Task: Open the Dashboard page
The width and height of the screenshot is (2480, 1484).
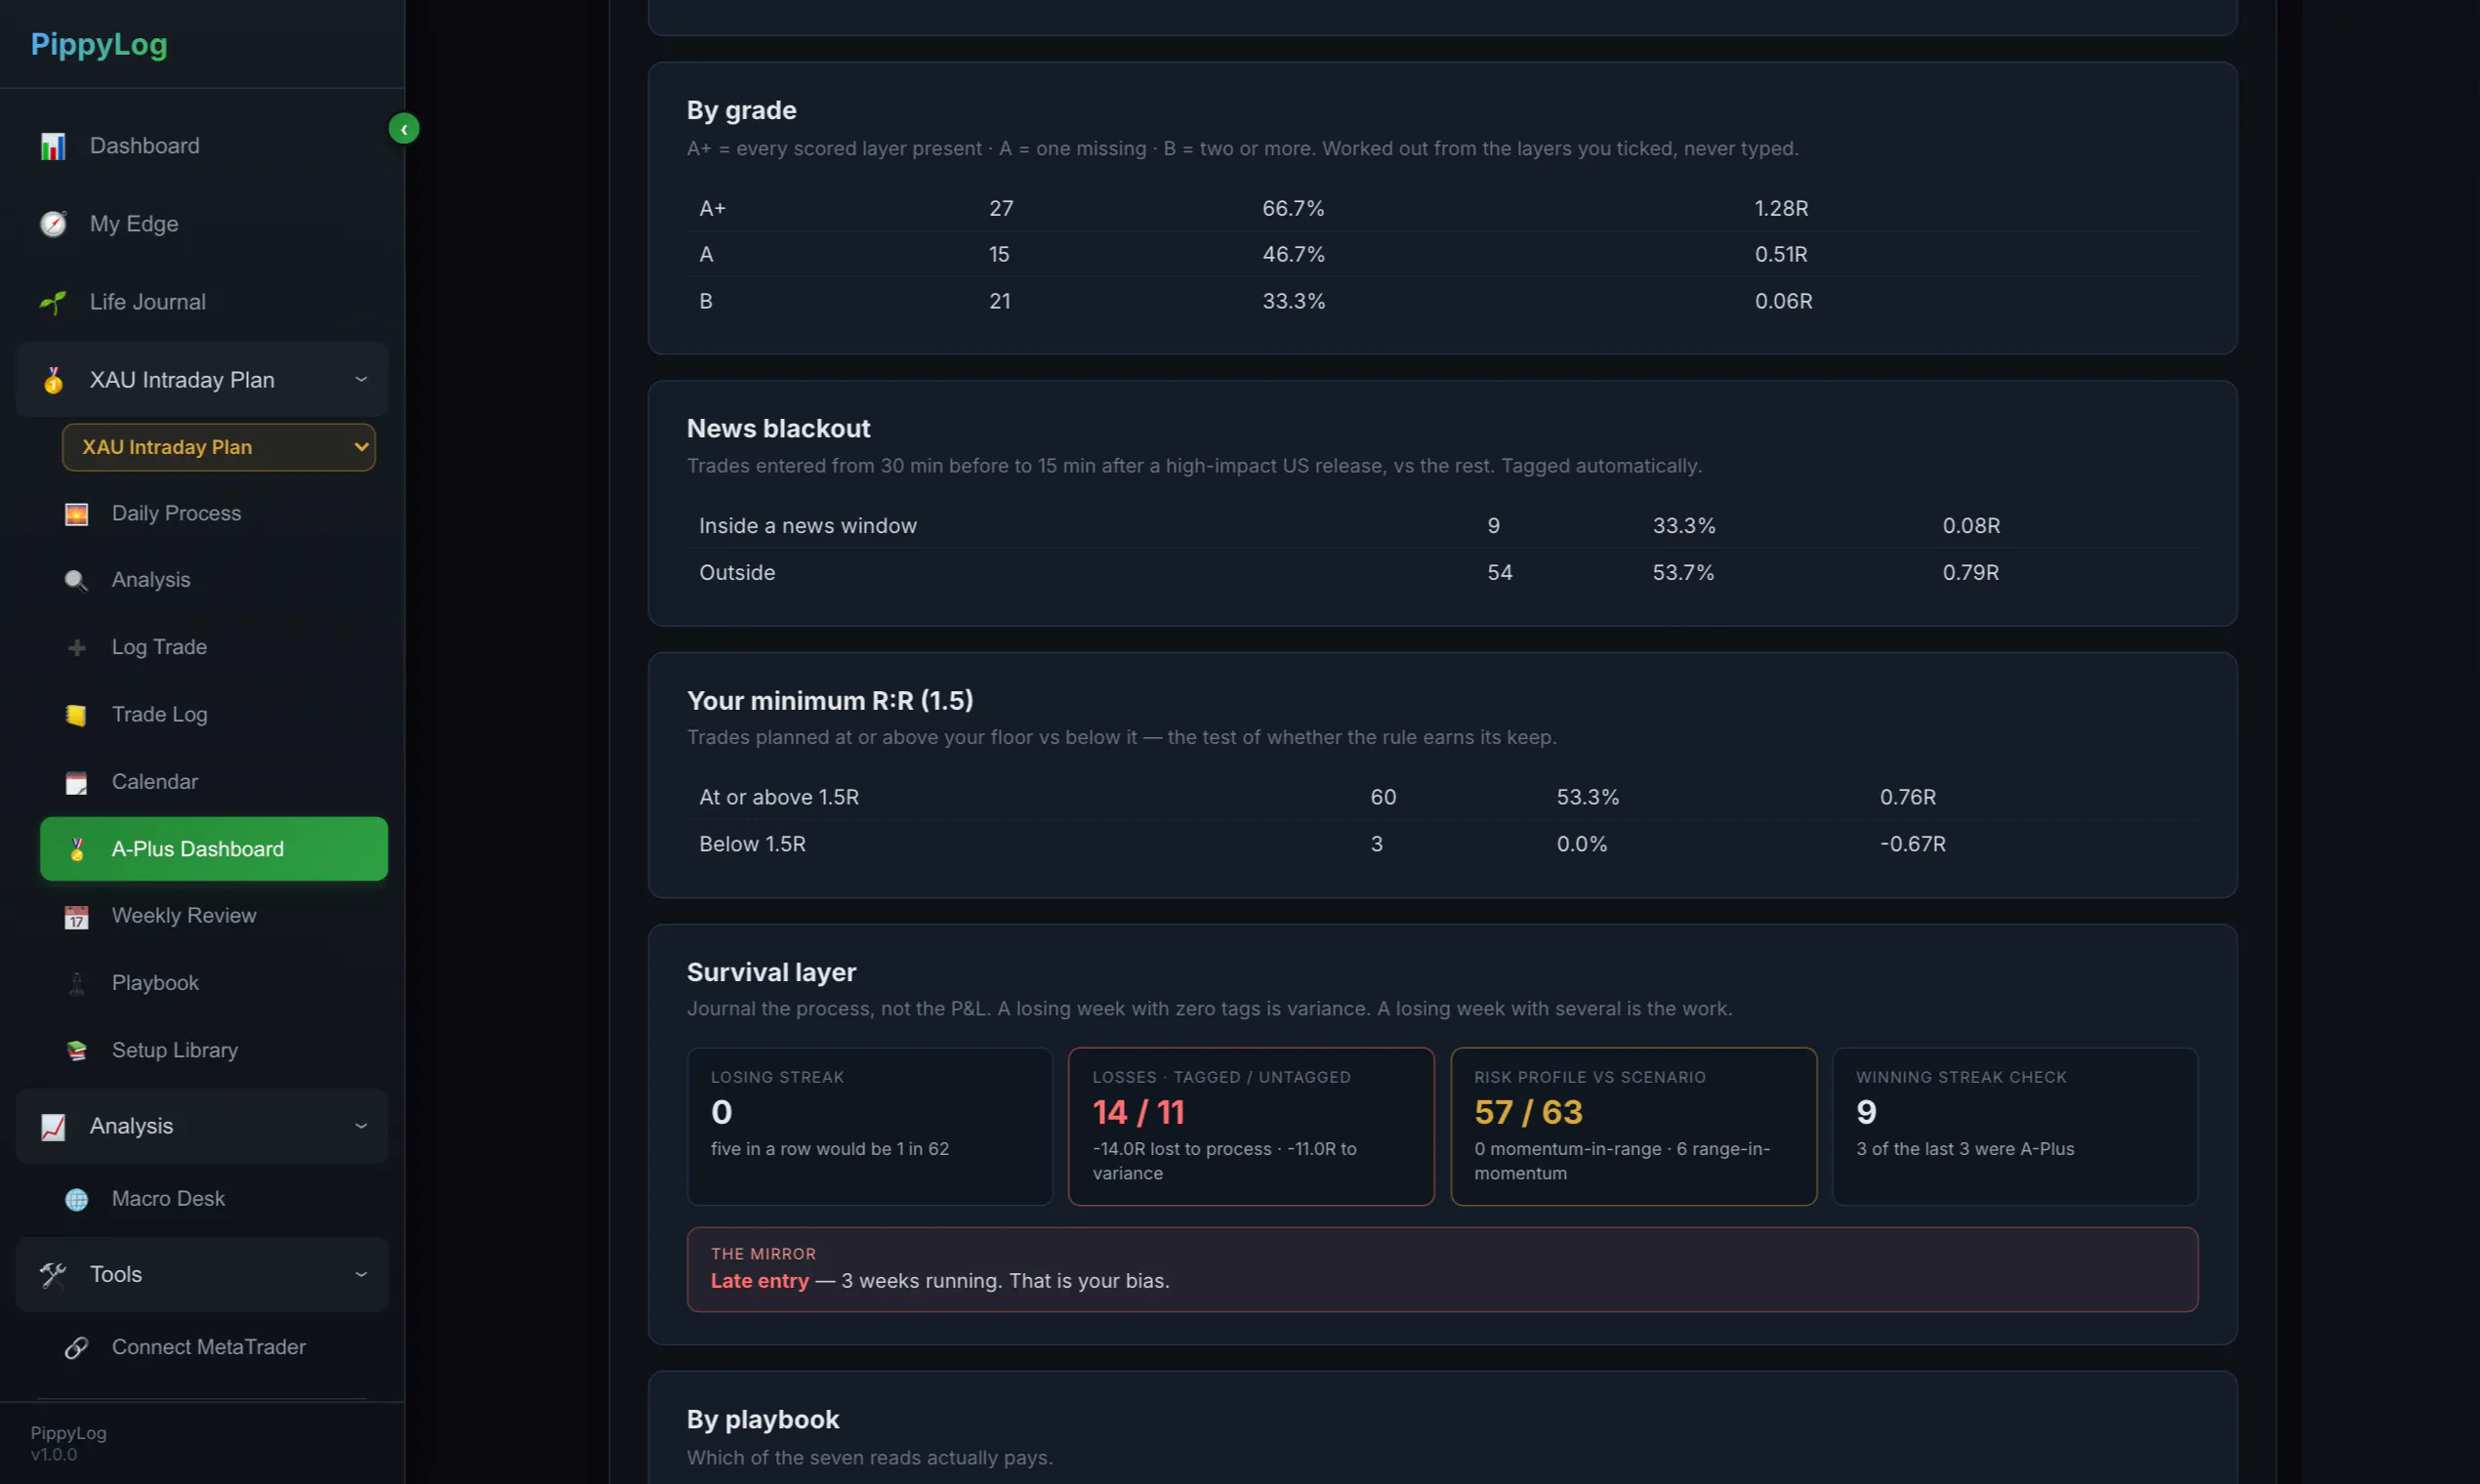Action: [x=202, y=146]
